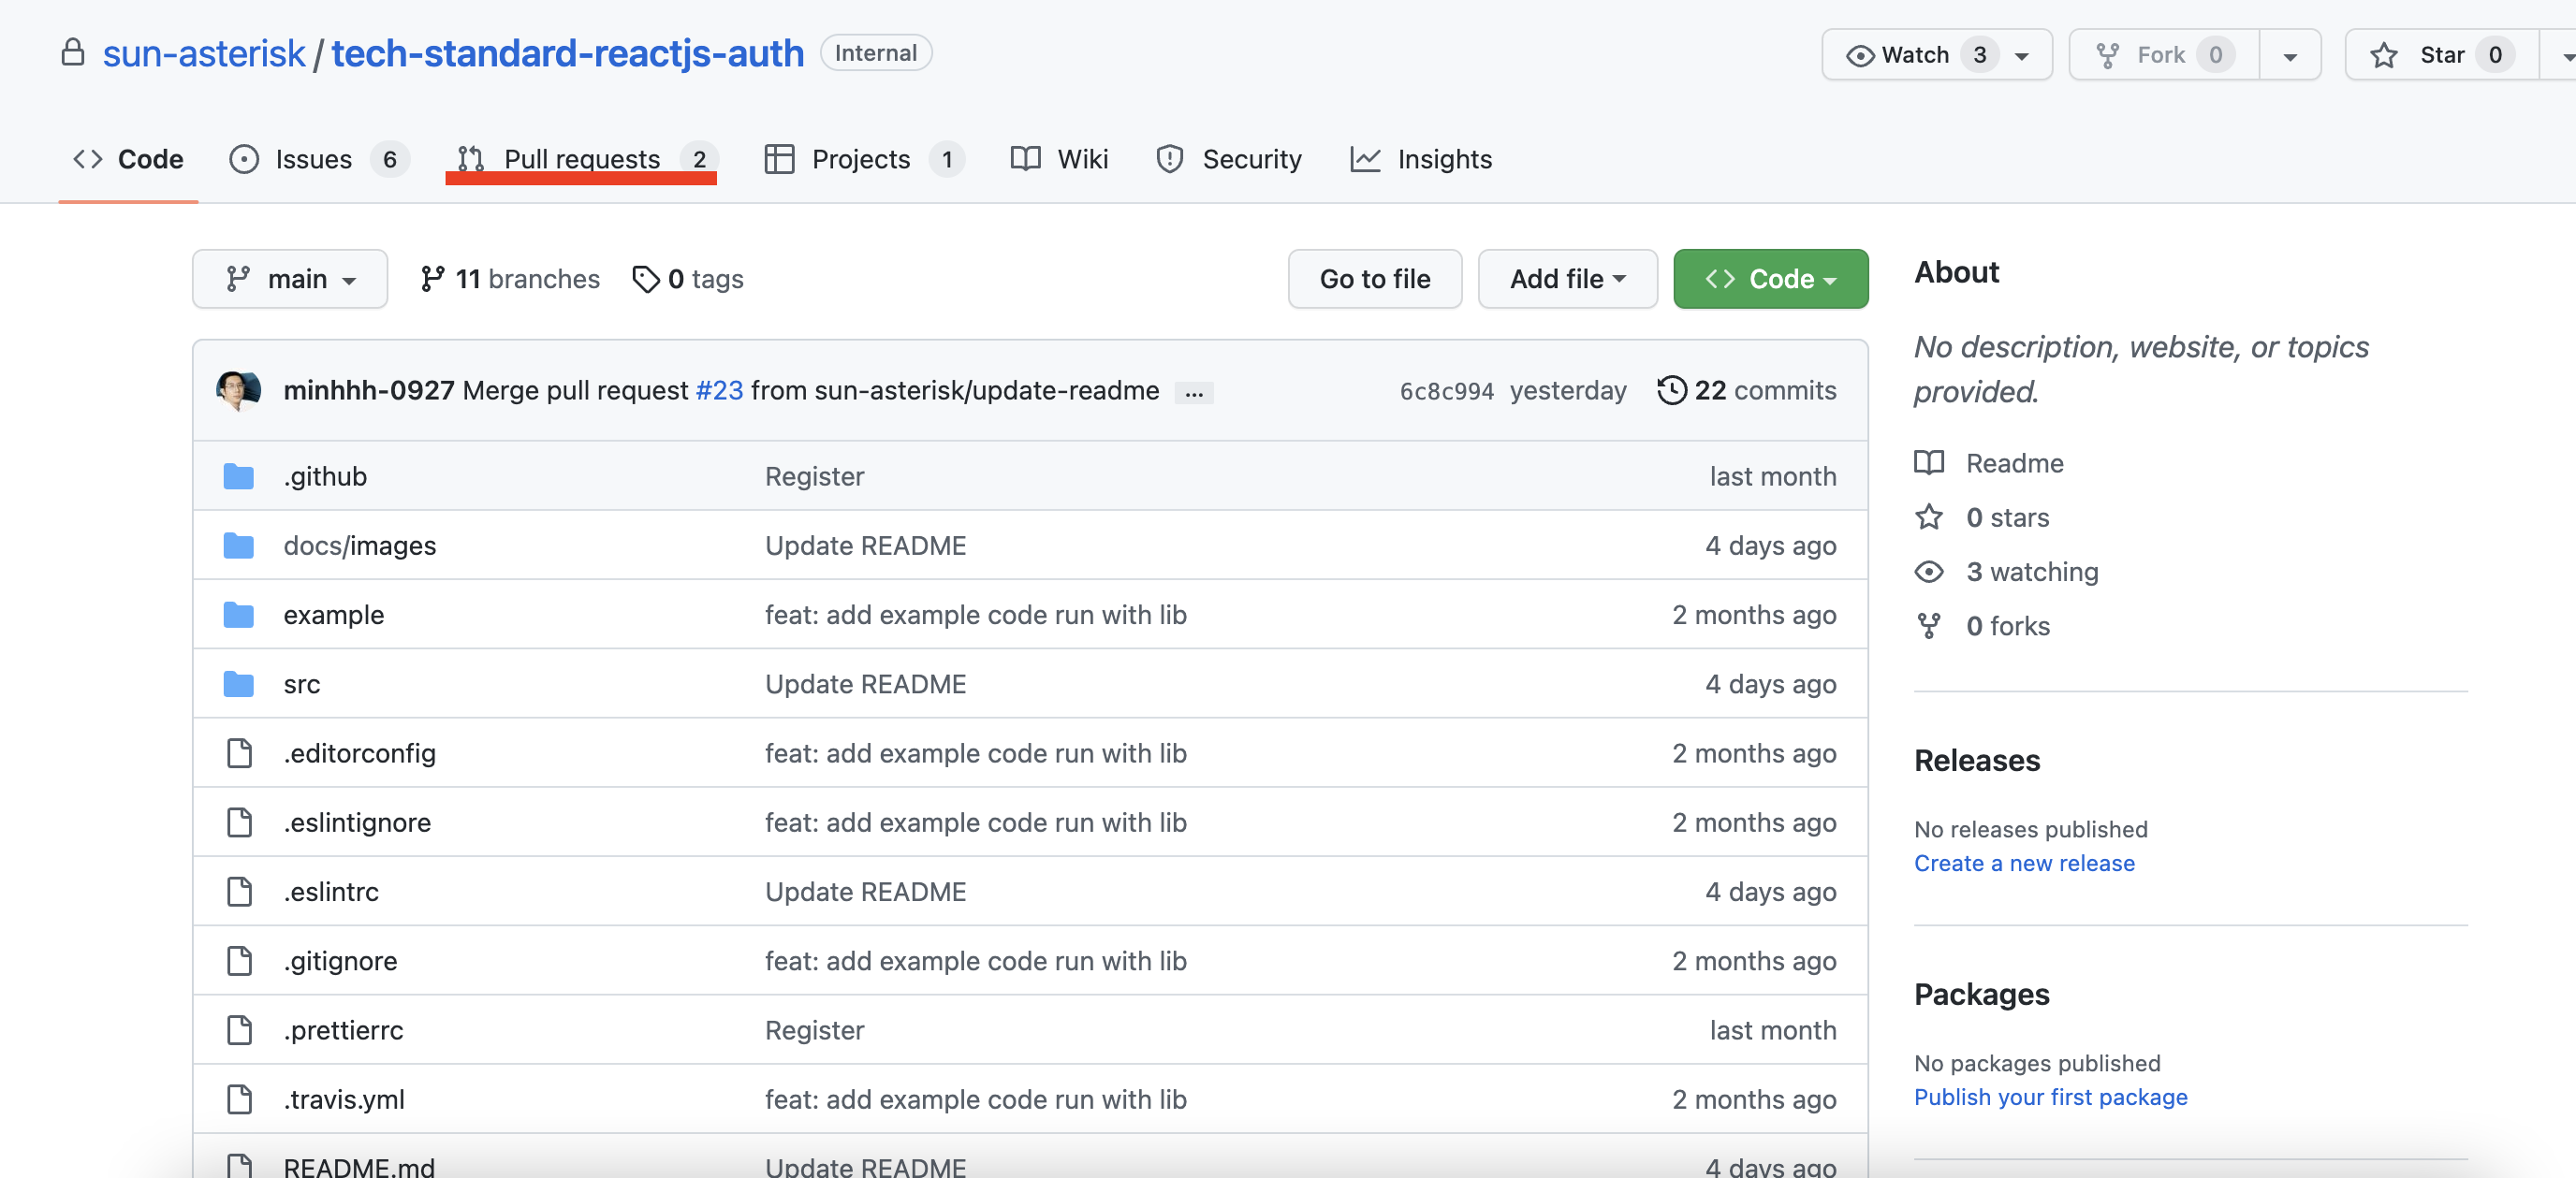Viewport: 2576px width, 1178px height.
Task: Open the Wiki book icon
Action: 1024,159
